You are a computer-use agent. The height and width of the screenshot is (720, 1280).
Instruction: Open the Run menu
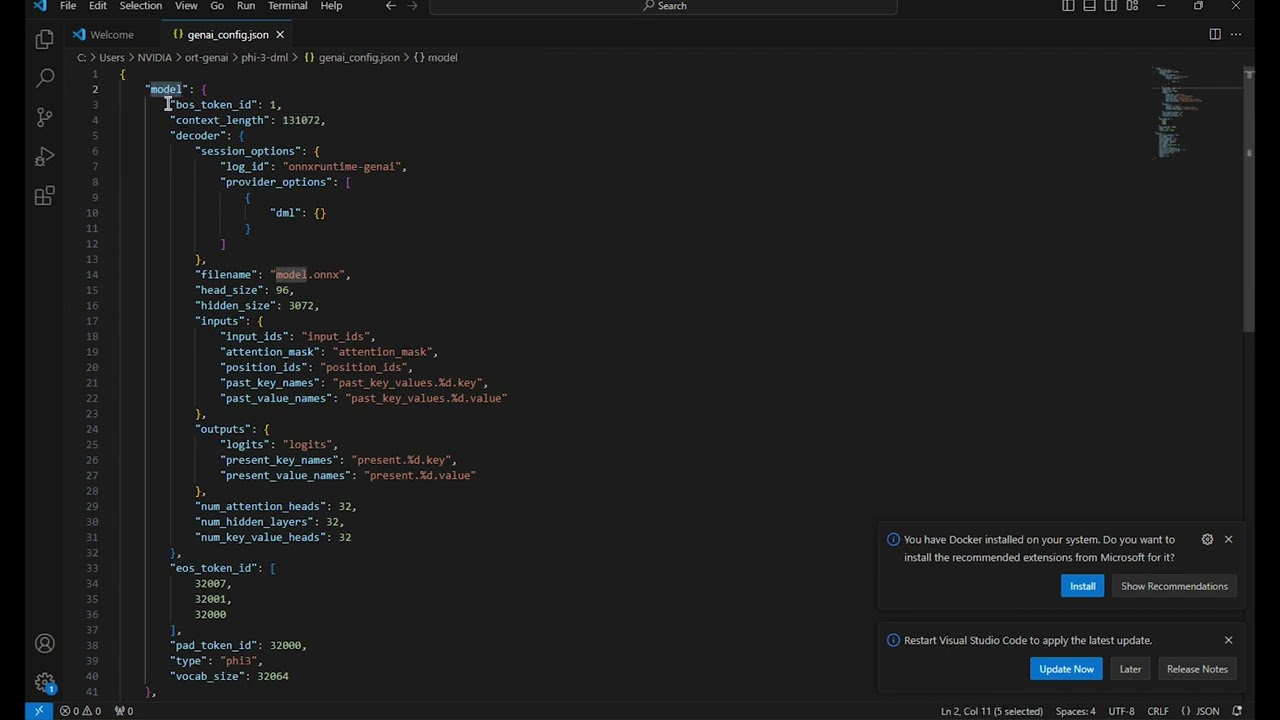coord(246,6)
